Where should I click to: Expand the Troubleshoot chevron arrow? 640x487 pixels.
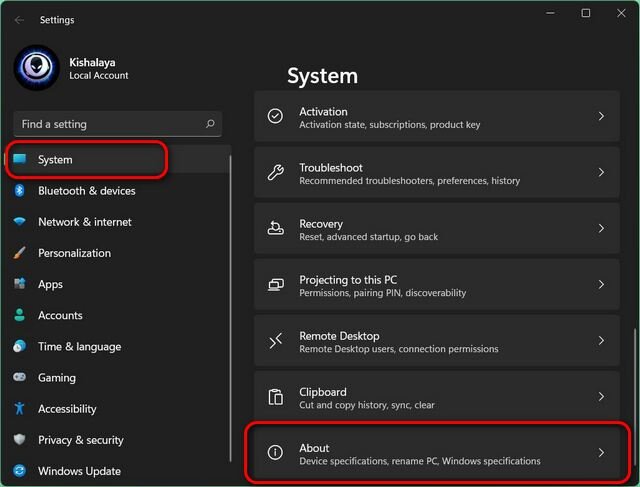click(601, 173)
